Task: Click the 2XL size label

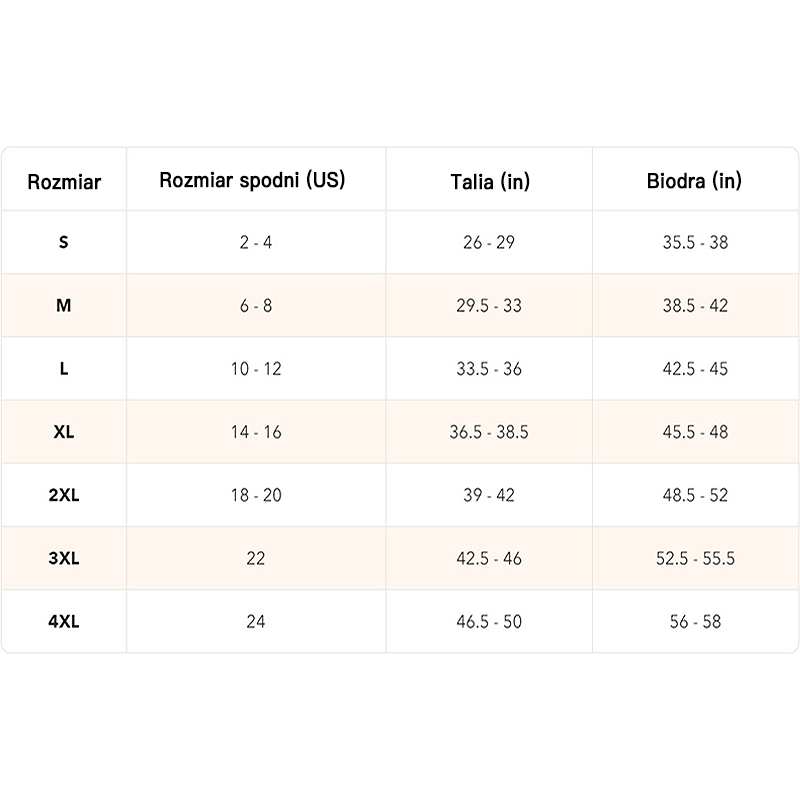Action: tap(64, 495)
